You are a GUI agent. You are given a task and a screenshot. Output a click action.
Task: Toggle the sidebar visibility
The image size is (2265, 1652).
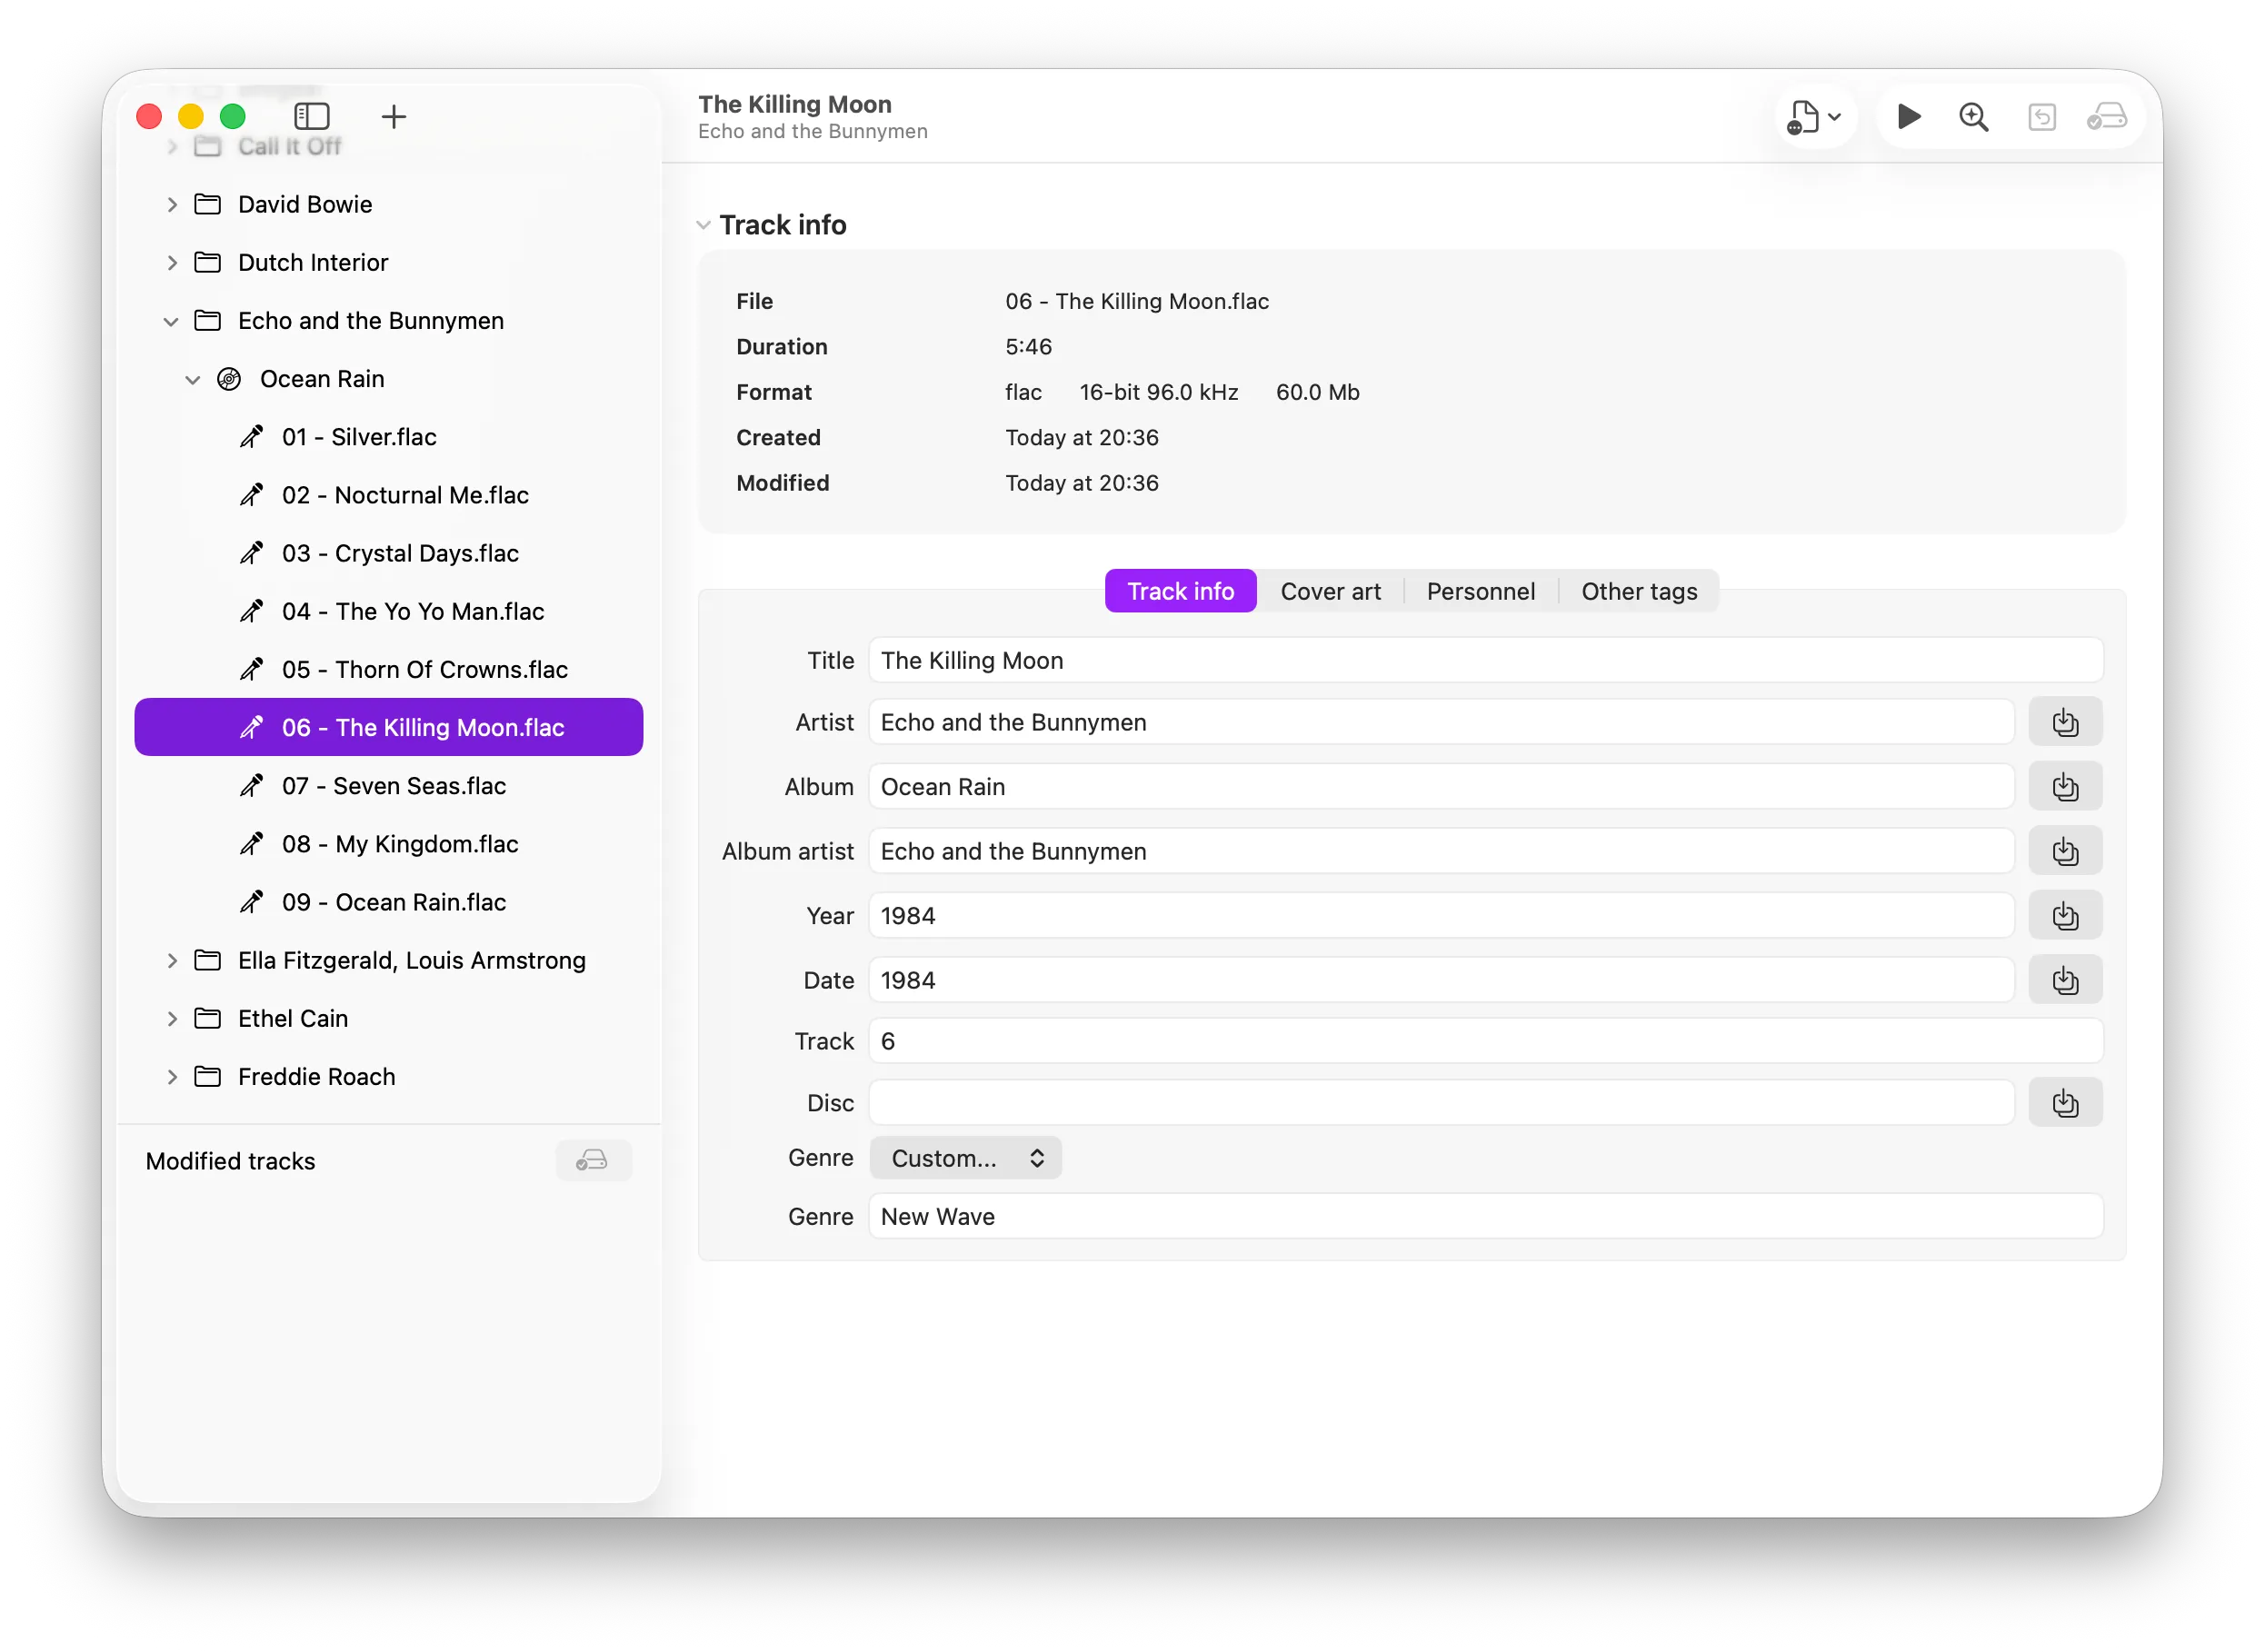point(311,116)
